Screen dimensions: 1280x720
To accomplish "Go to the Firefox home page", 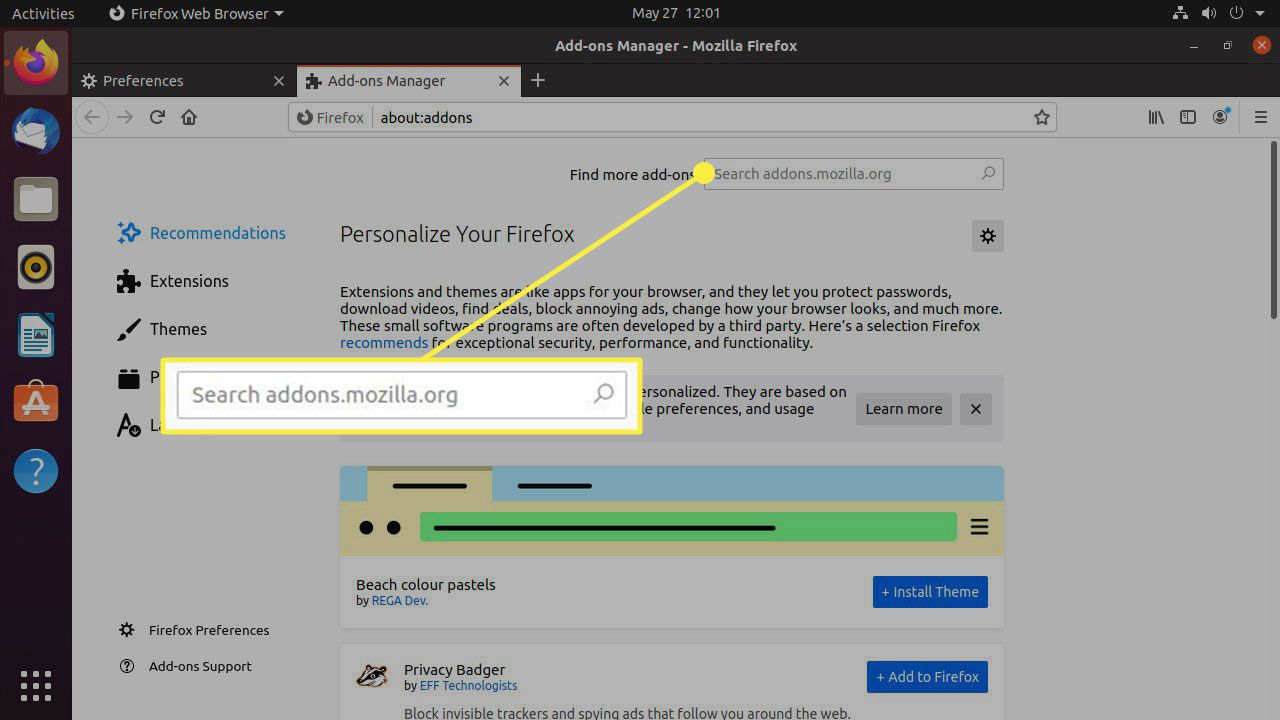I will pos(189,117).
